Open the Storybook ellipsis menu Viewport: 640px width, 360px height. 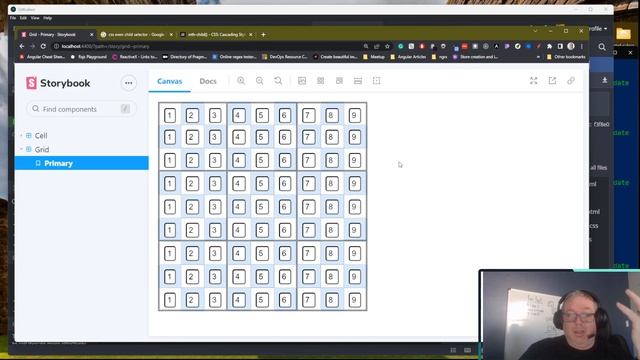point(129,83)
